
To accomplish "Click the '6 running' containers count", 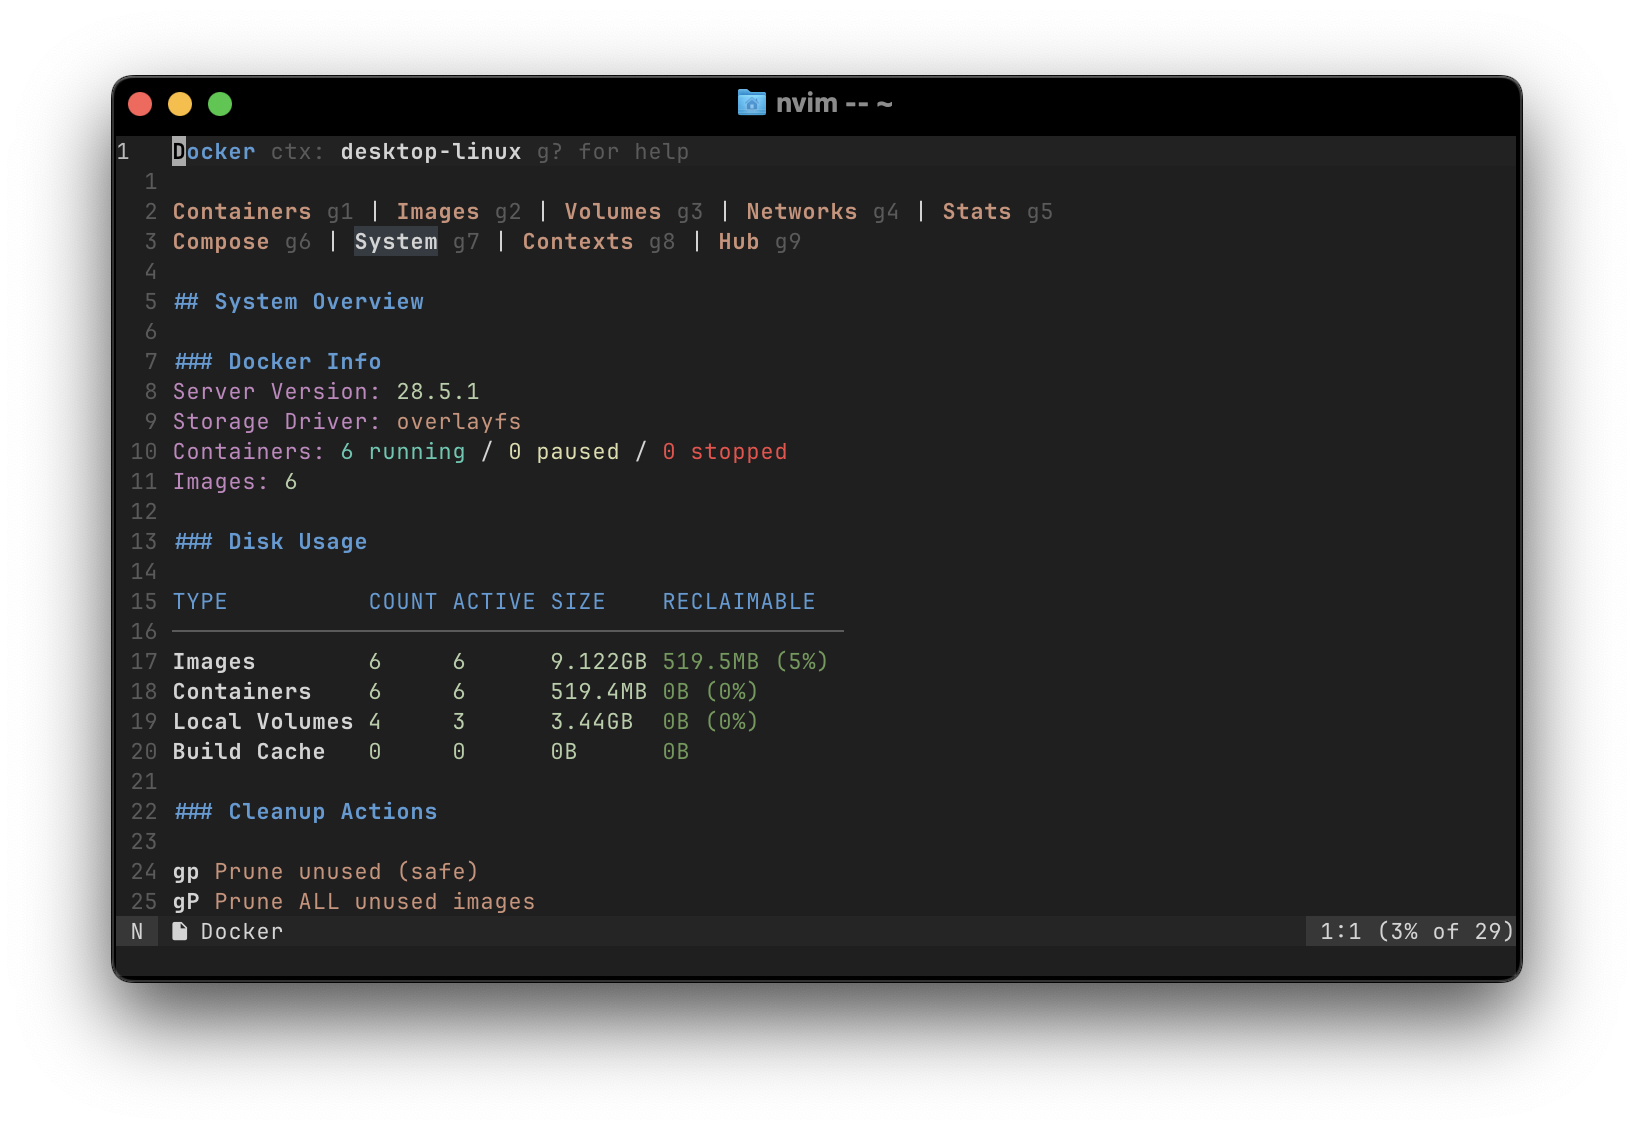I will tap(403, 452).
